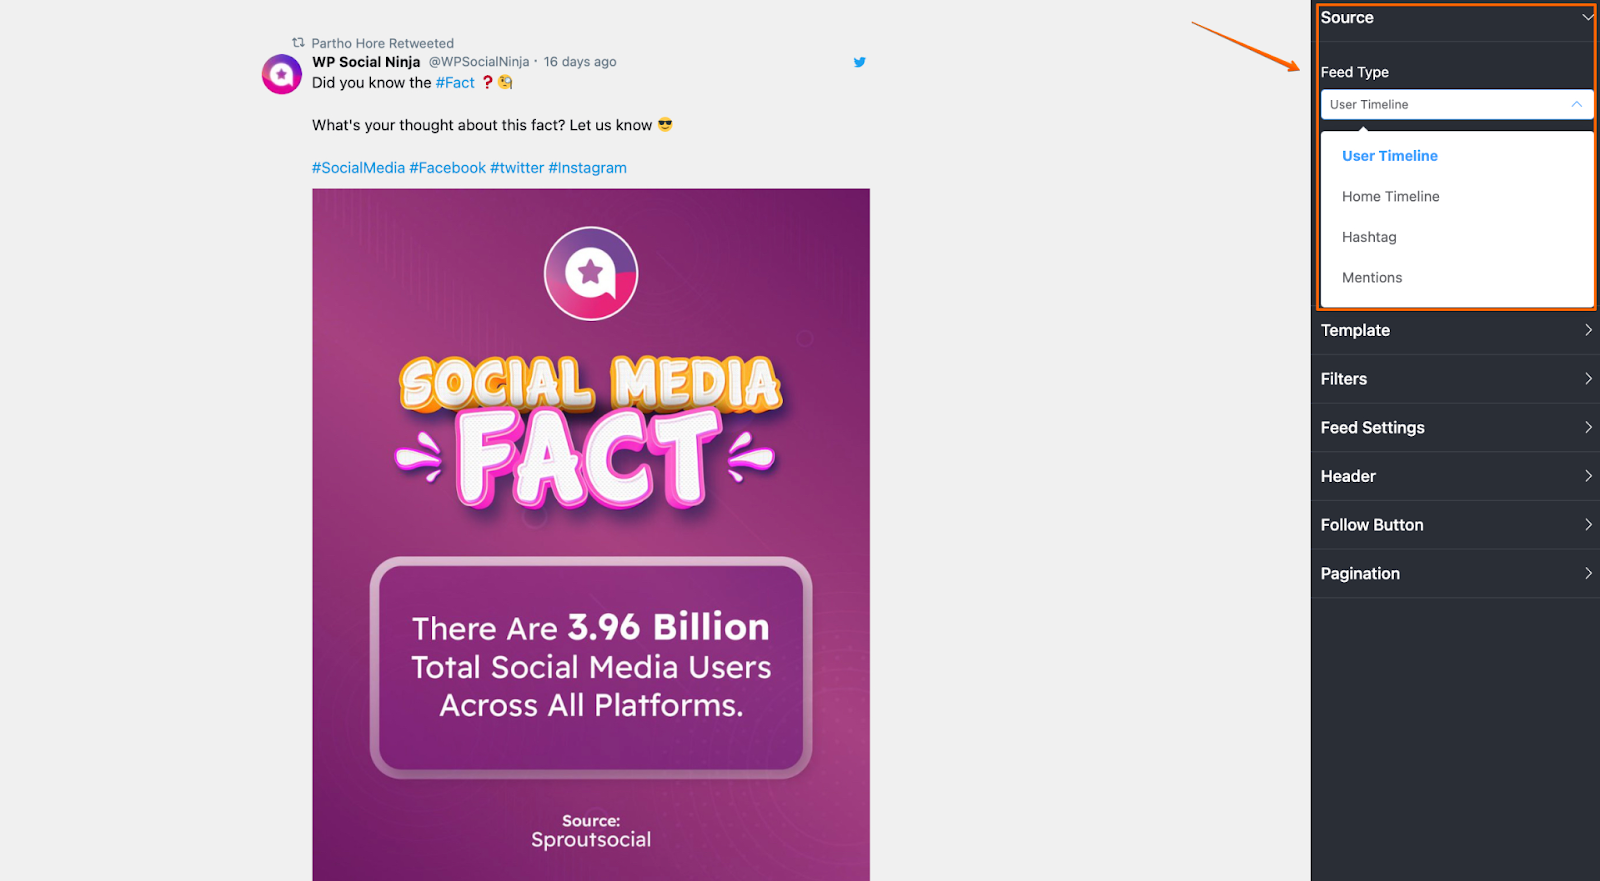Click the '16 days ago' timestamp
Screen dimensions: 1600x881
coord(580,62)
